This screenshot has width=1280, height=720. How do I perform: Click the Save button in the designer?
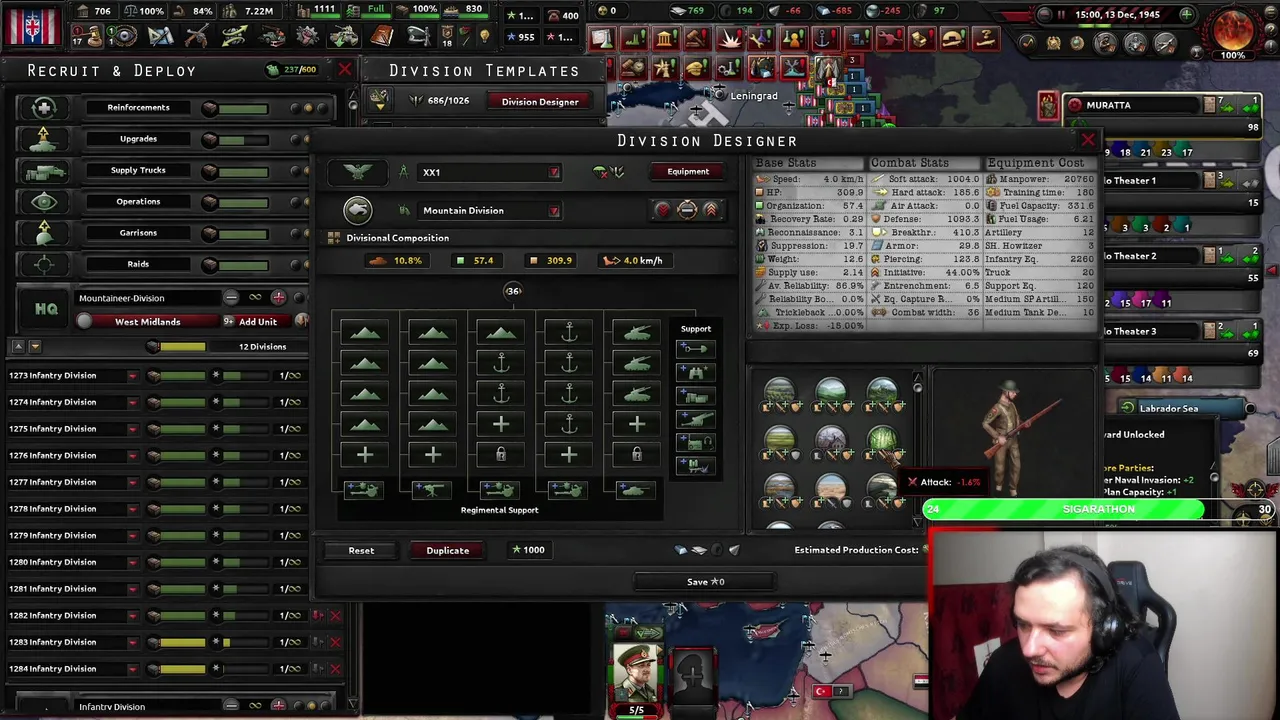(x=705, y=581)
